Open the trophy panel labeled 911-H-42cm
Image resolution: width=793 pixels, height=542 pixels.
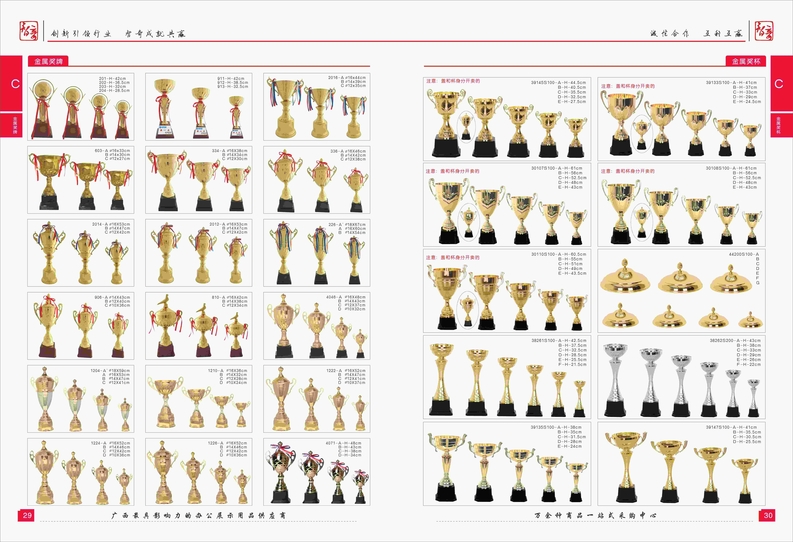pyautogui.click(x=201, y=107)
